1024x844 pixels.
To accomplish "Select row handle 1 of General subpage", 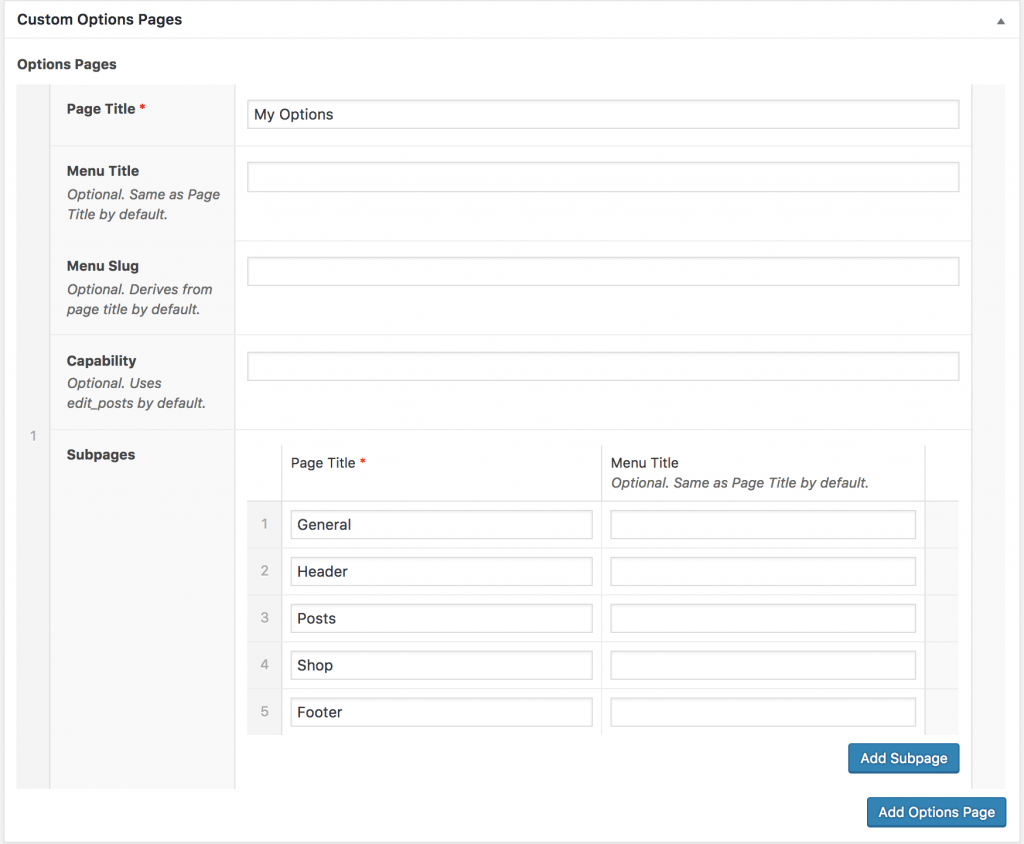I will [264, 524].
